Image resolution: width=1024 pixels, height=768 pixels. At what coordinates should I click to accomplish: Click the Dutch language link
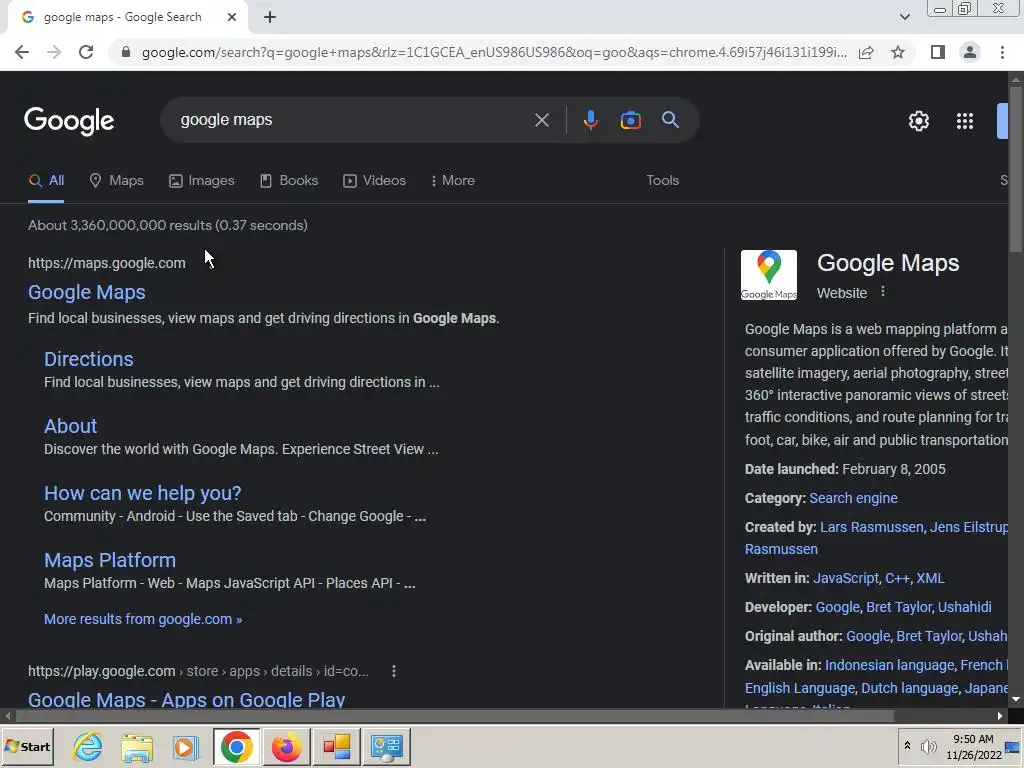[x=909, y=688]
